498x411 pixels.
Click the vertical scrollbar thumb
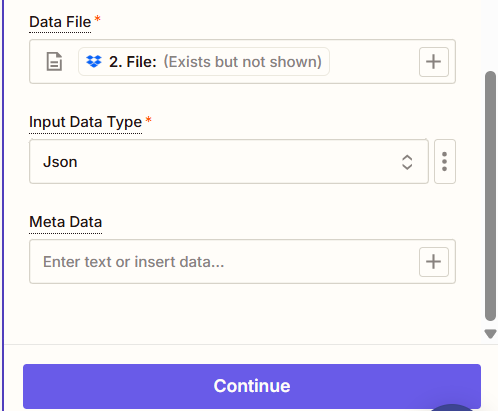click(490, 196)
